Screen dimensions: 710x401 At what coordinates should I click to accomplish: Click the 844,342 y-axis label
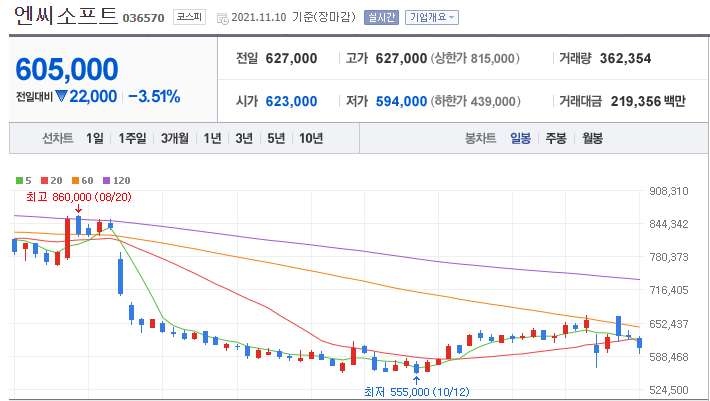coord(669,224)
